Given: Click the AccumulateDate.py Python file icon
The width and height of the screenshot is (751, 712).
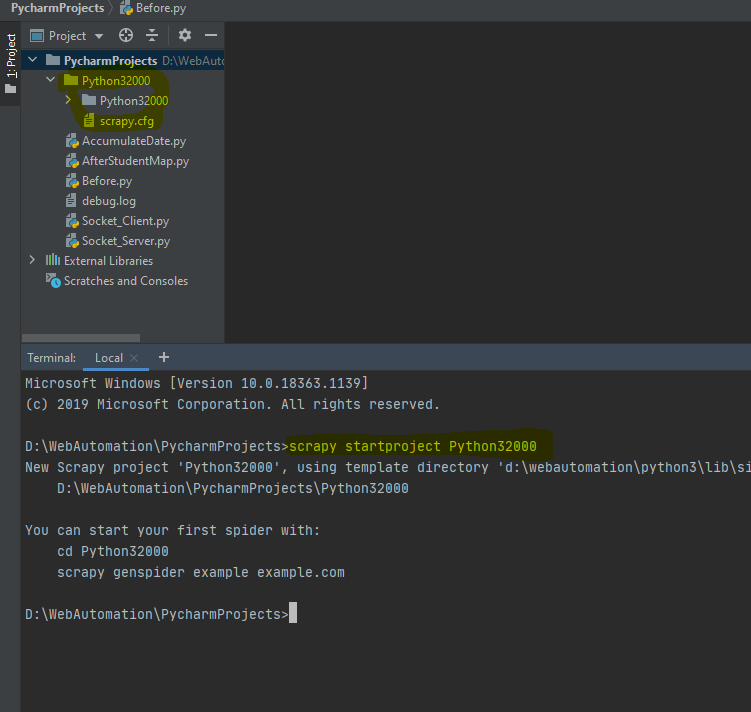Looking at the screenshot, I should click(72, 141).
